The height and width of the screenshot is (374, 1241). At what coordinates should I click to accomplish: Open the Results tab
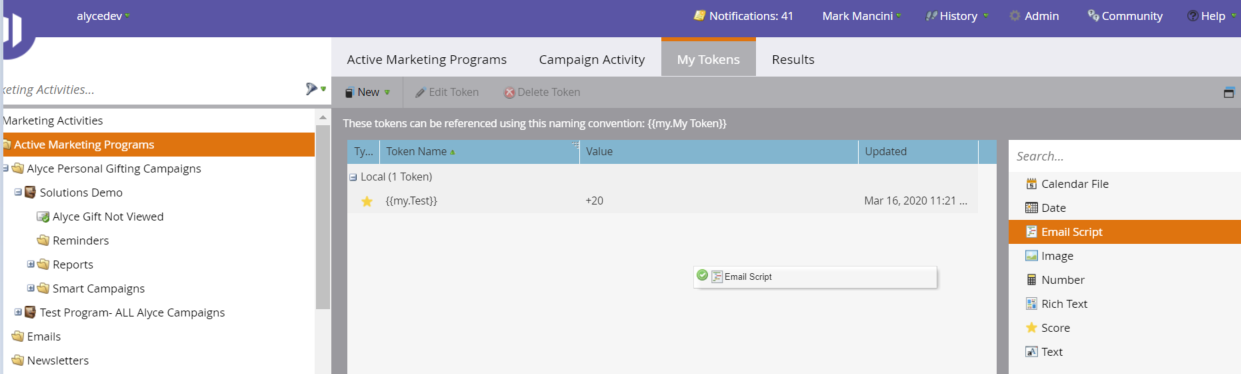[x=793, y=59]
